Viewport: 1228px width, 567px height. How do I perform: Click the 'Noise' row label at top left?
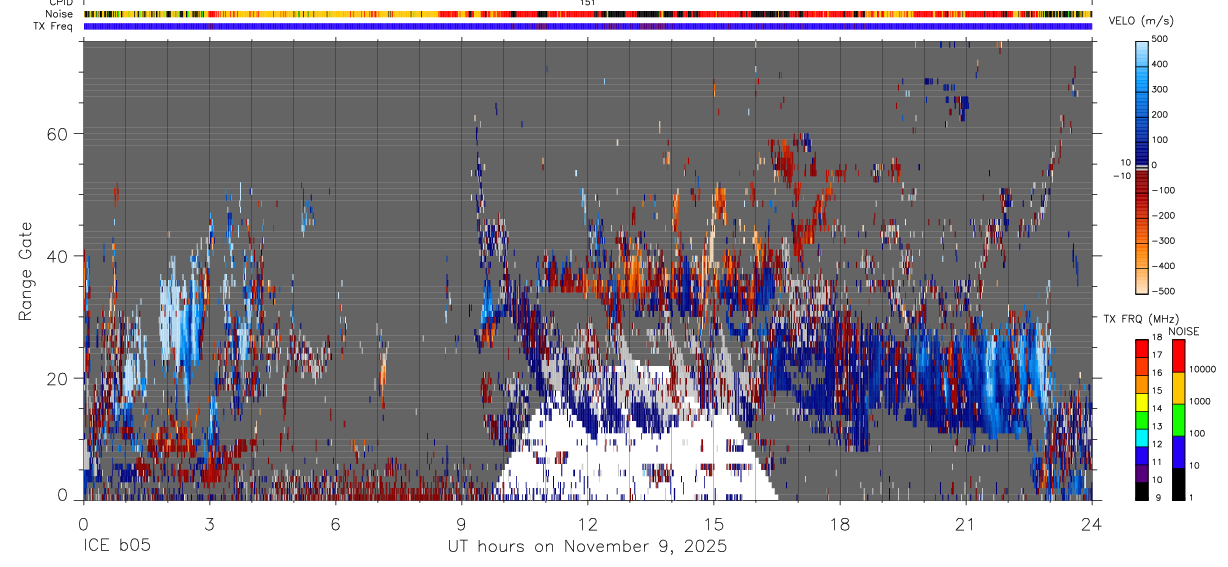pyautogui.click(x=59, y=15)
